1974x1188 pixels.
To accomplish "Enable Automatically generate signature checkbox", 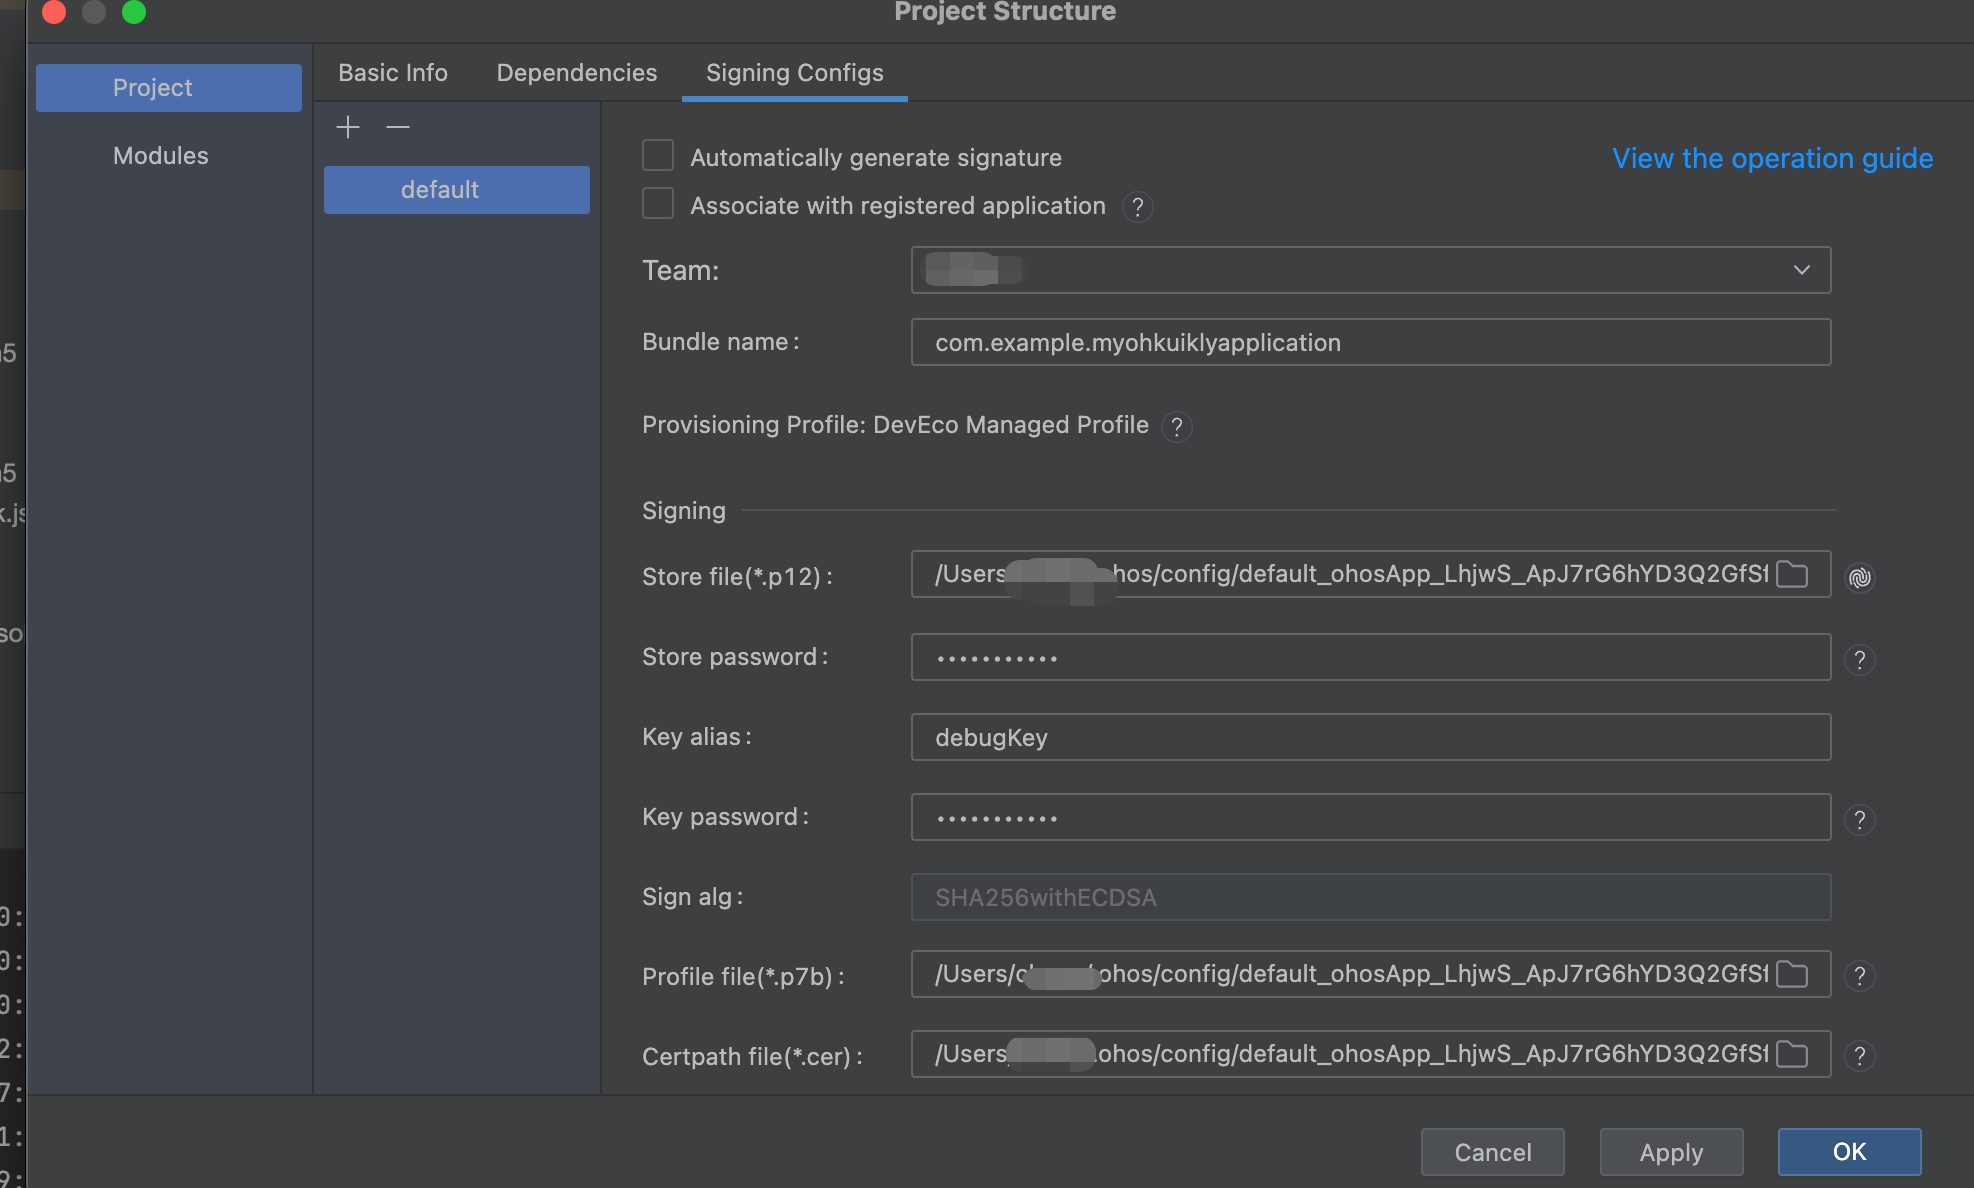I will click(x=658, y=156).
